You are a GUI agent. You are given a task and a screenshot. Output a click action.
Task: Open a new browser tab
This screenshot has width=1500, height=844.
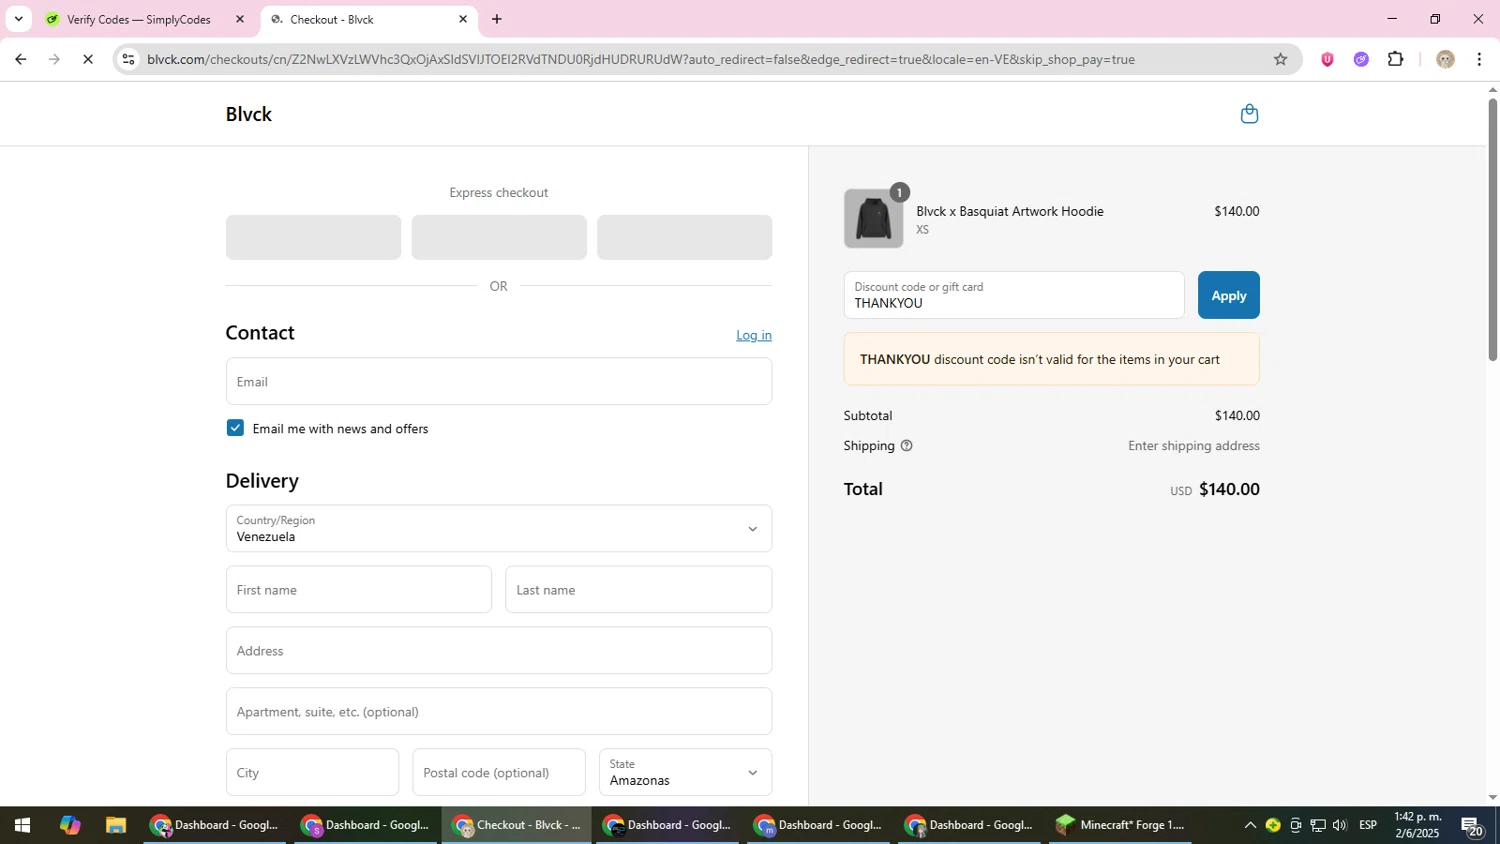(x=497, y=19)
